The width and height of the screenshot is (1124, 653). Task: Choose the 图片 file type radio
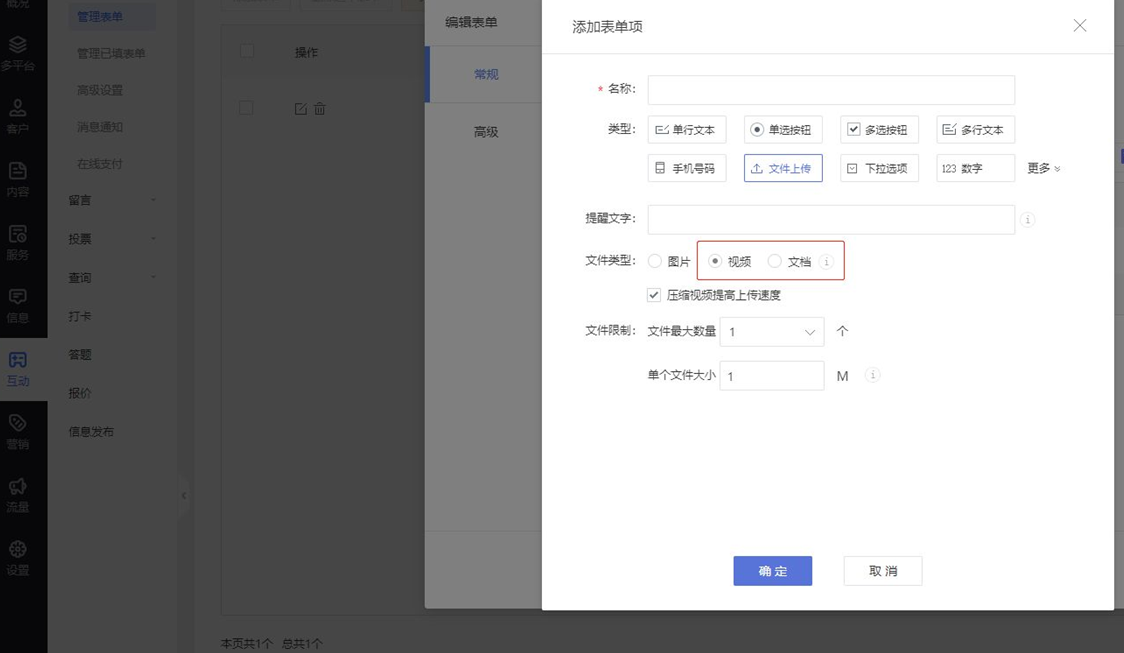point(654,262)
